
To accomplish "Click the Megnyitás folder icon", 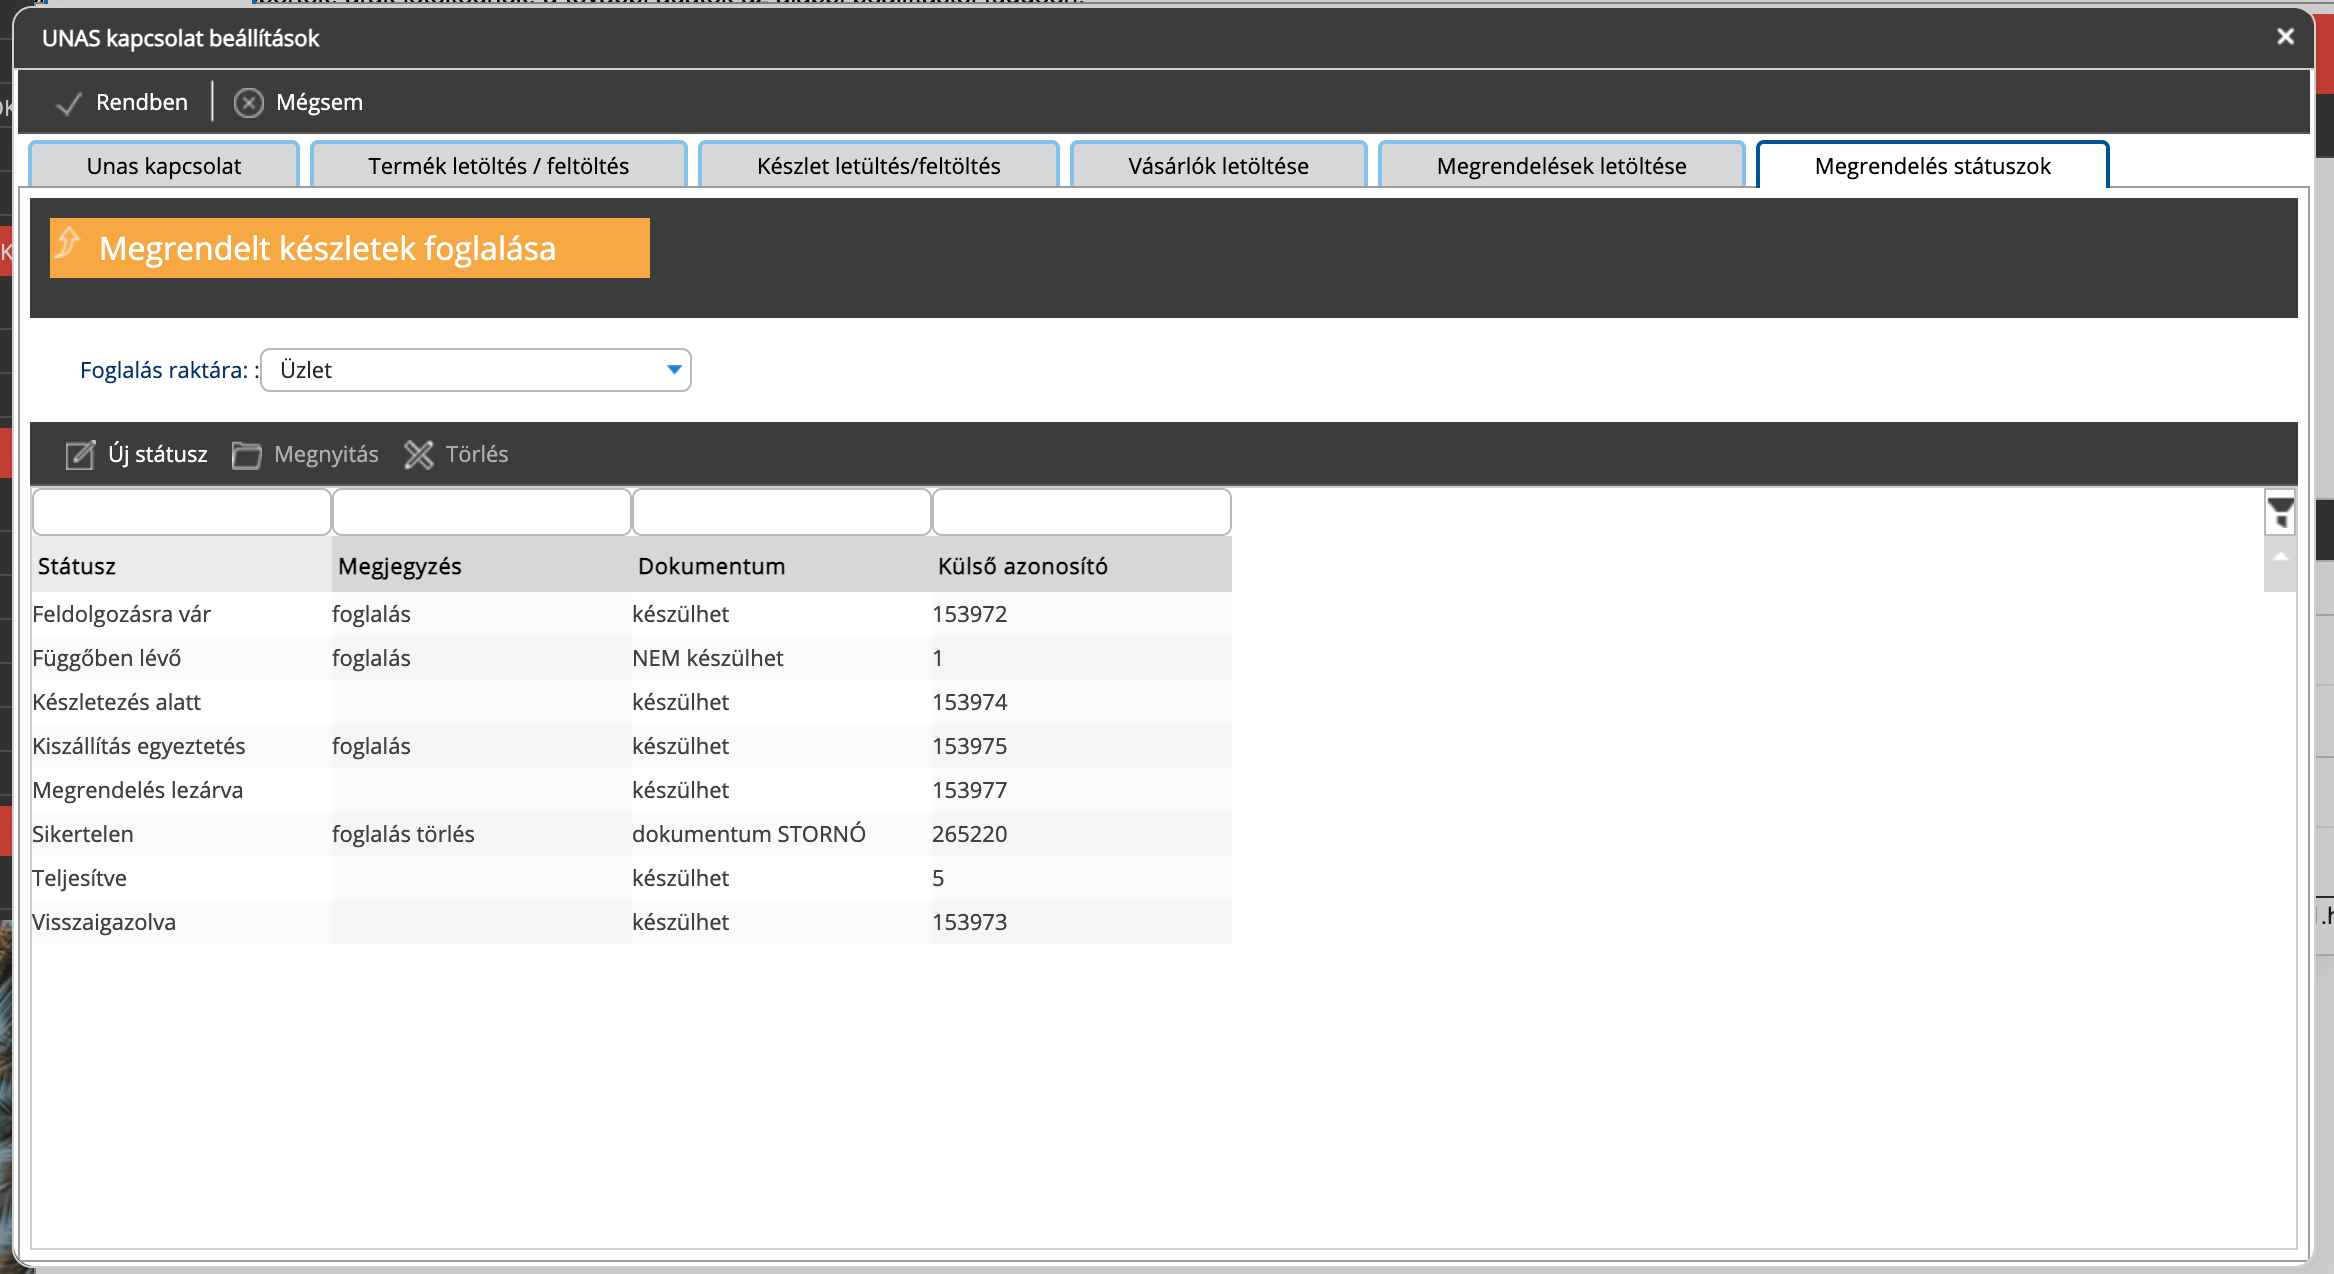I will pyautogui.click(x=246, y=455).
